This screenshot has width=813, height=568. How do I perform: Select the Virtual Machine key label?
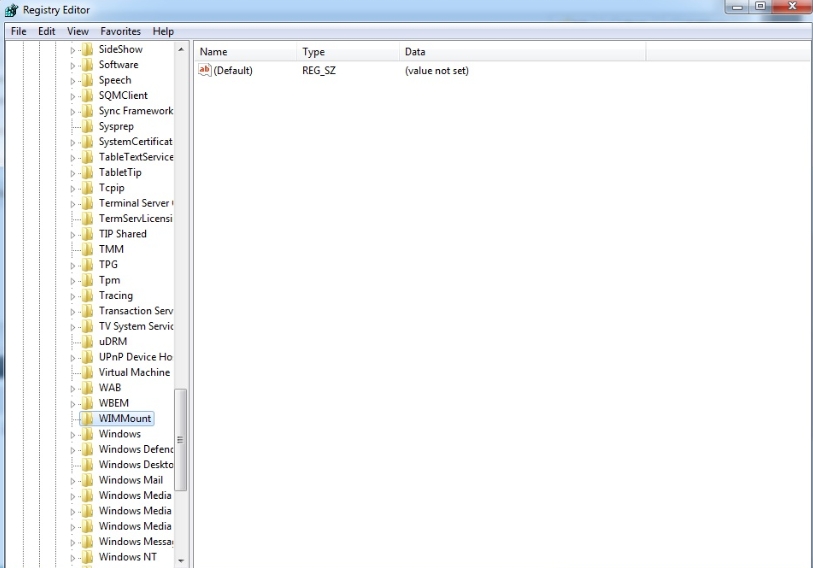click(134, 372)
